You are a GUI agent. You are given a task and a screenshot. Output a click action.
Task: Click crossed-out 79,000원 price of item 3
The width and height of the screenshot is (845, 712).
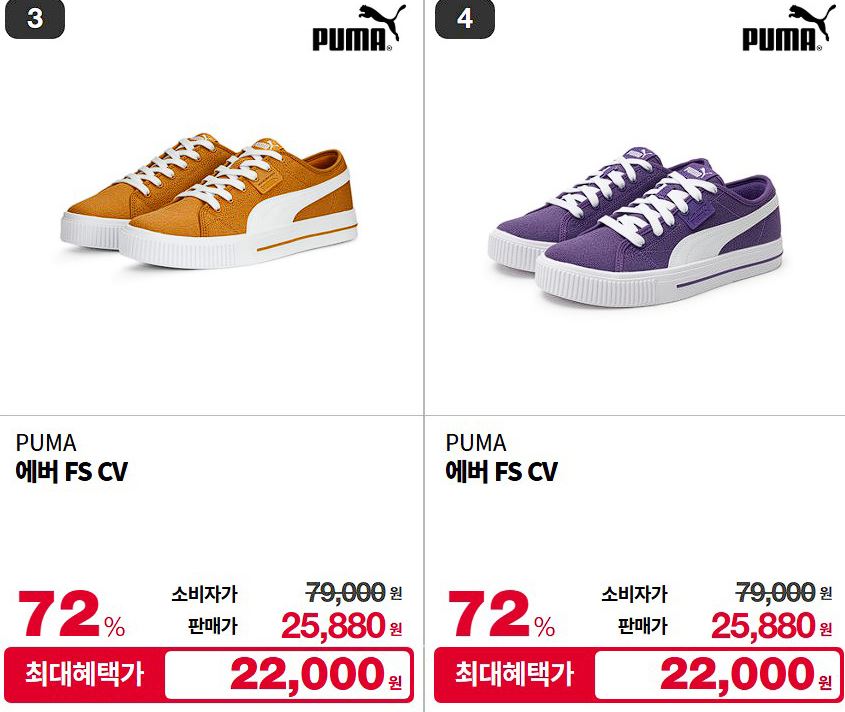354,592
